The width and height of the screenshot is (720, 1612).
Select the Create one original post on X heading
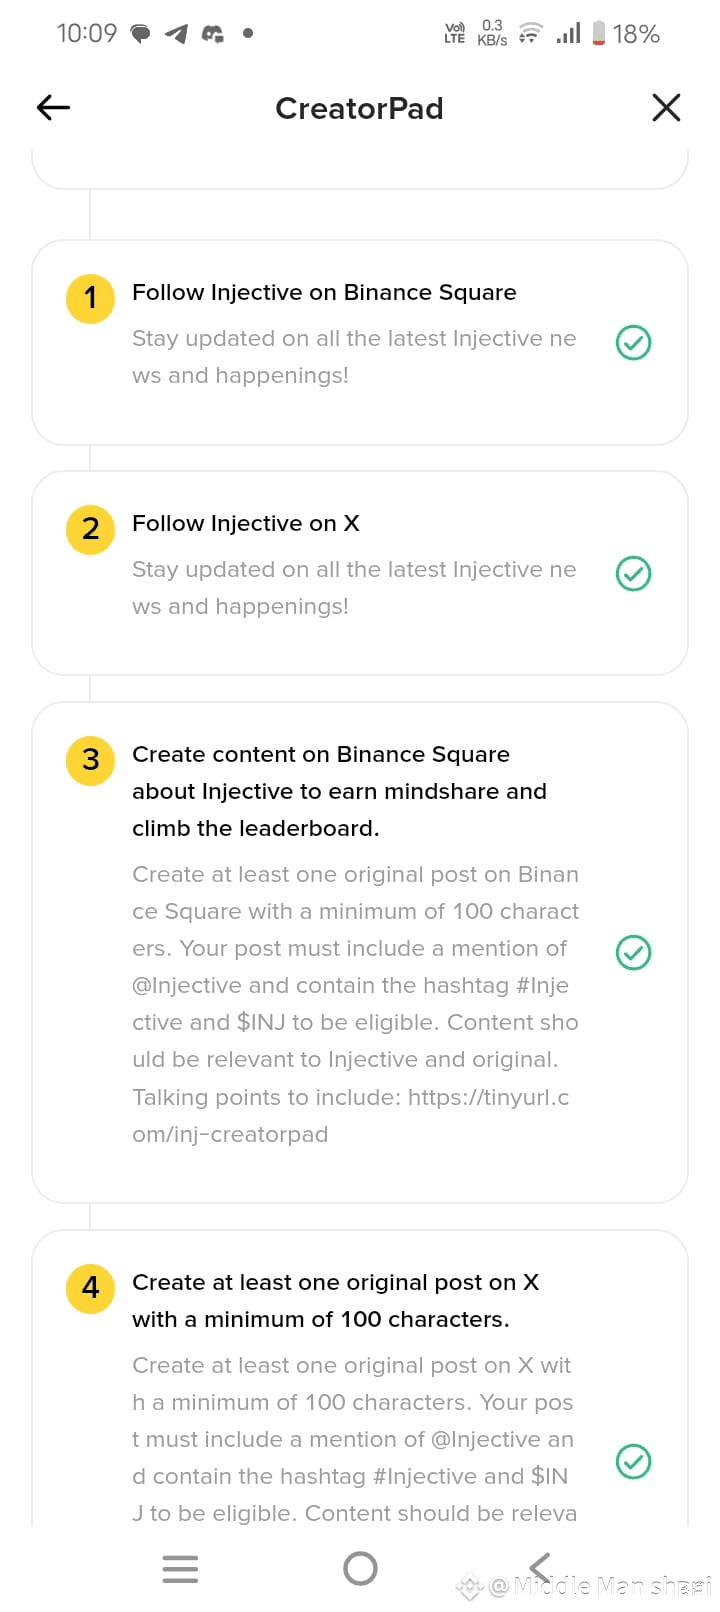click(335, 1300)
